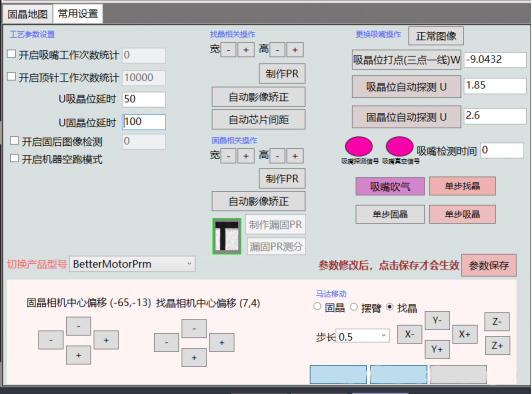Screen dimensions: 532x394
Task: Click 找晶相机 offset left minus button
Action: [x=167, y=342]
